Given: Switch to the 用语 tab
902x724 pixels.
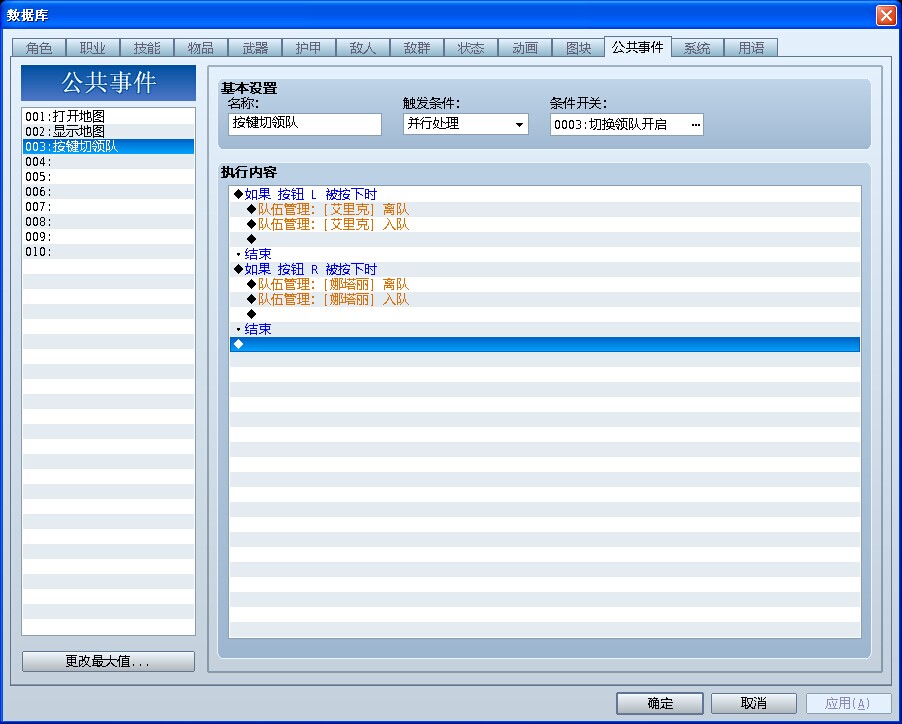Looking at the screenshot, I should pos(751,47).
